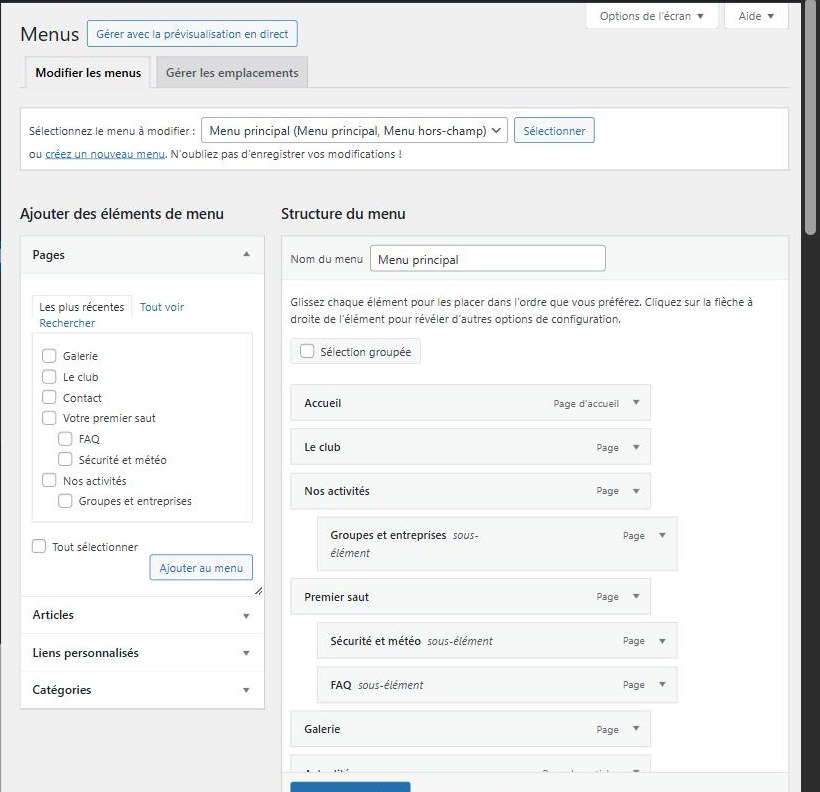Select the Premier saut menu item bar
This screenshot has width=820, height=792.
470,596
